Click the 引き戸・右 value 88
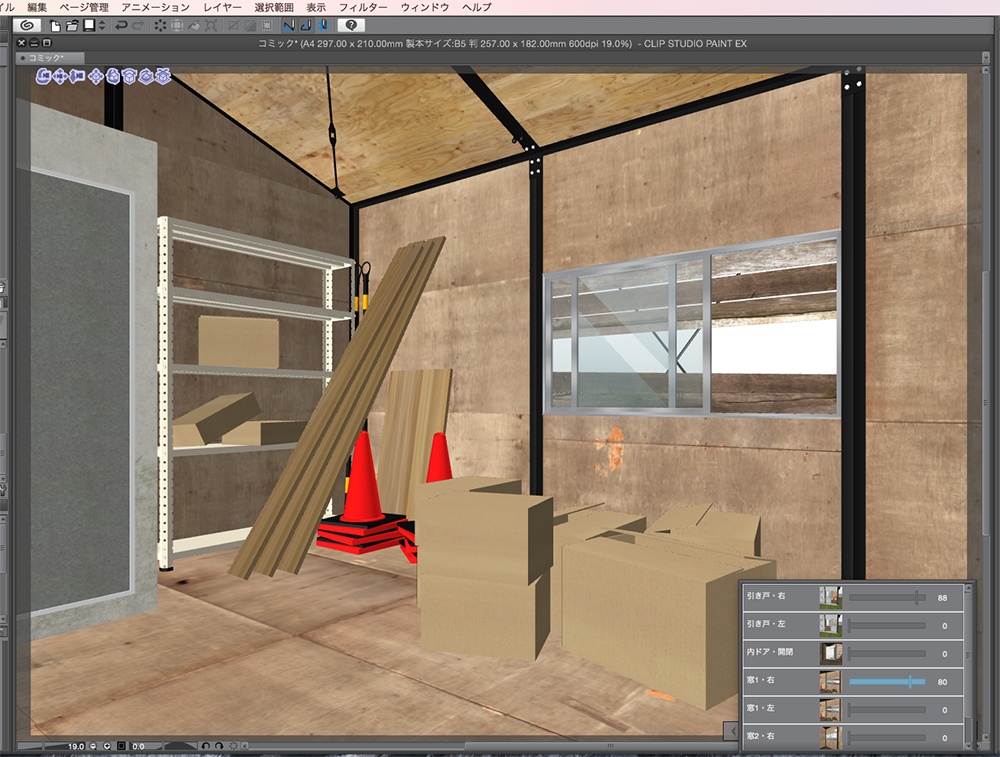The image size is (1000, 757). tap(942, 598)
